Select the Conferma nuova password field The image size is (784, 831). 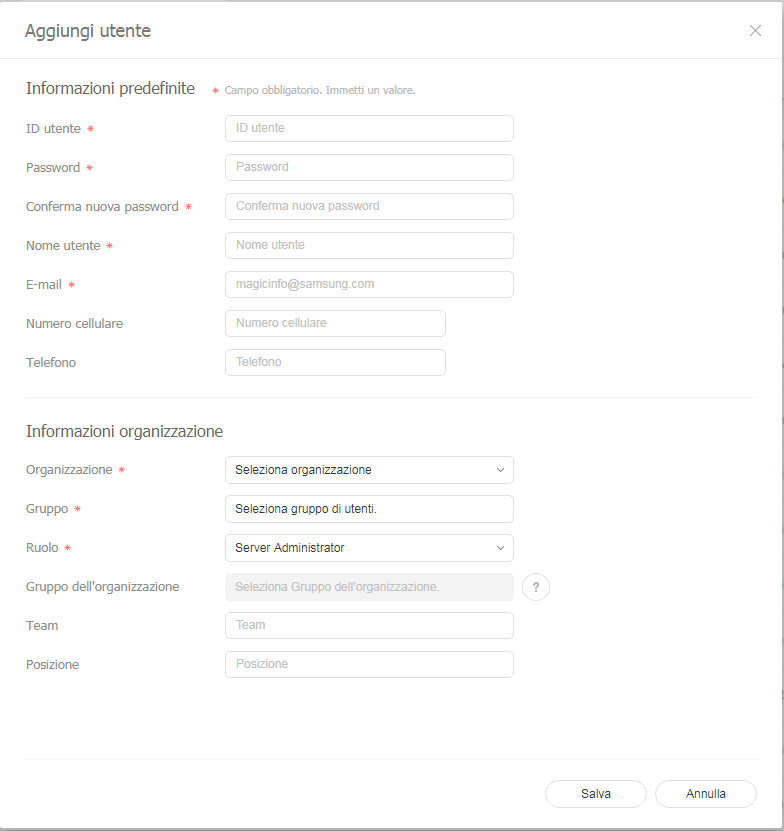click(x=368, y=206)
